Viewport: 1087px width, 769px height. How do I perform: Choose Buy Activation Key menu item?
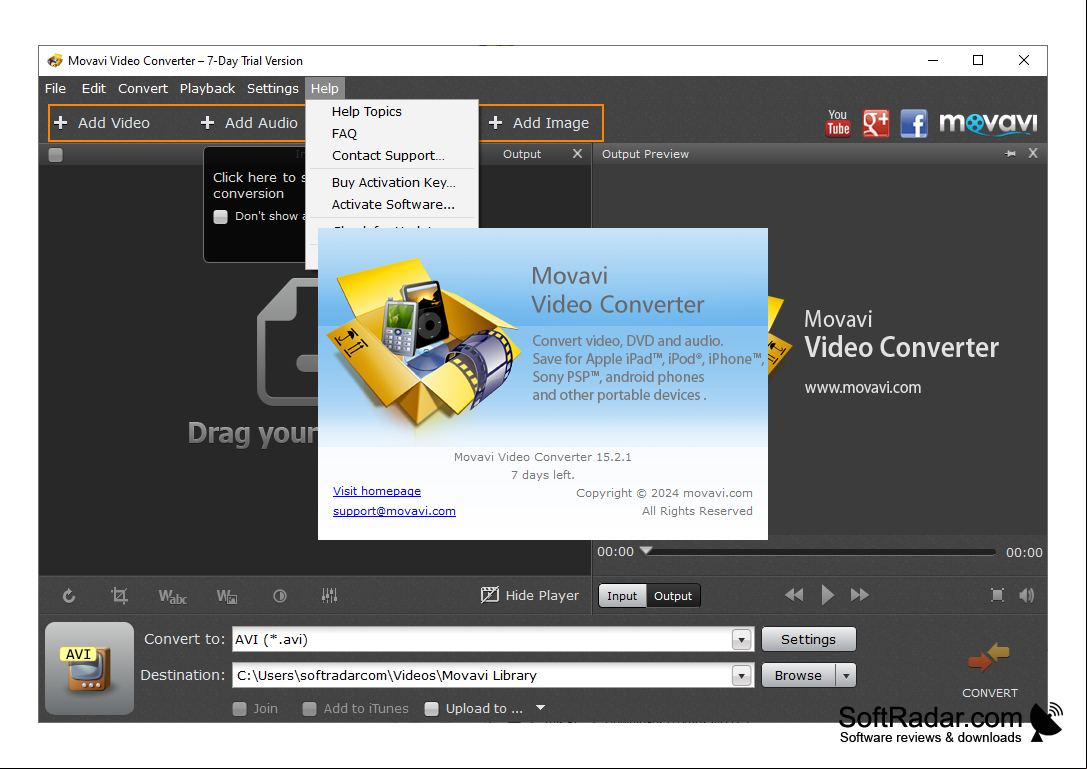394,182
